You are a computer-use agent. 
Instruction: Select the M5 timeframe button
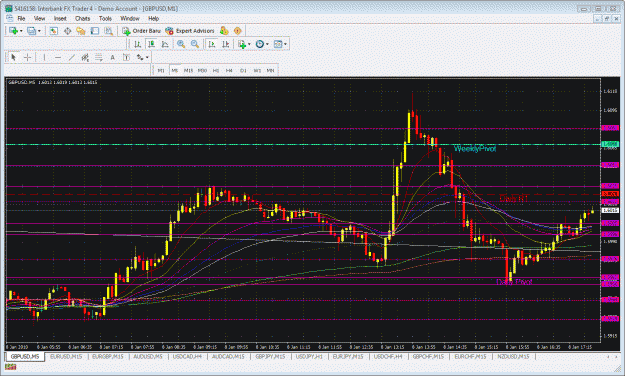click(x=175, y=70)
